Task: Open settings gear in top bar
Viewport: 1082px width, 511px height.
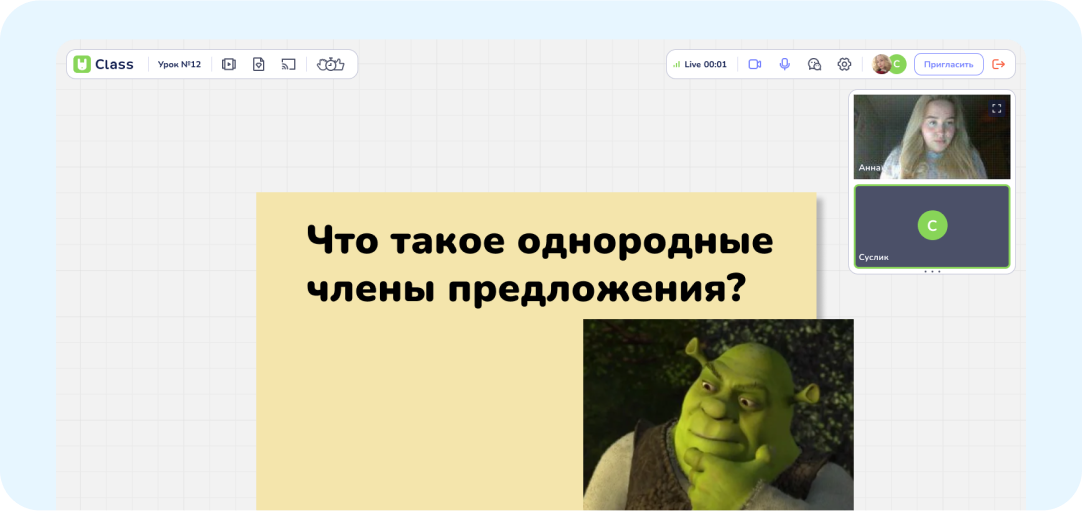Action: (x=844, y=64)
